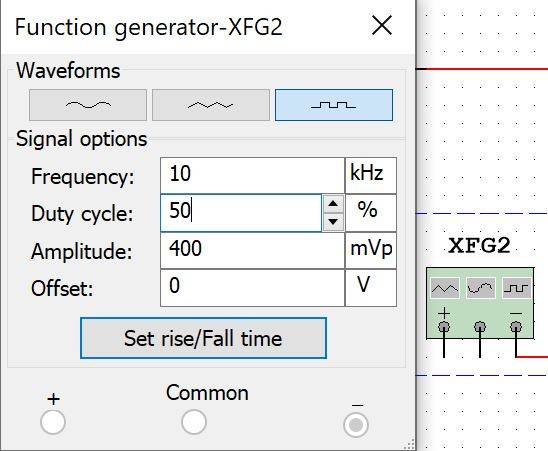Screen dimensions: 548x451
Task: Click the square wave icon on XFG2 component
Action: [516, 288]
